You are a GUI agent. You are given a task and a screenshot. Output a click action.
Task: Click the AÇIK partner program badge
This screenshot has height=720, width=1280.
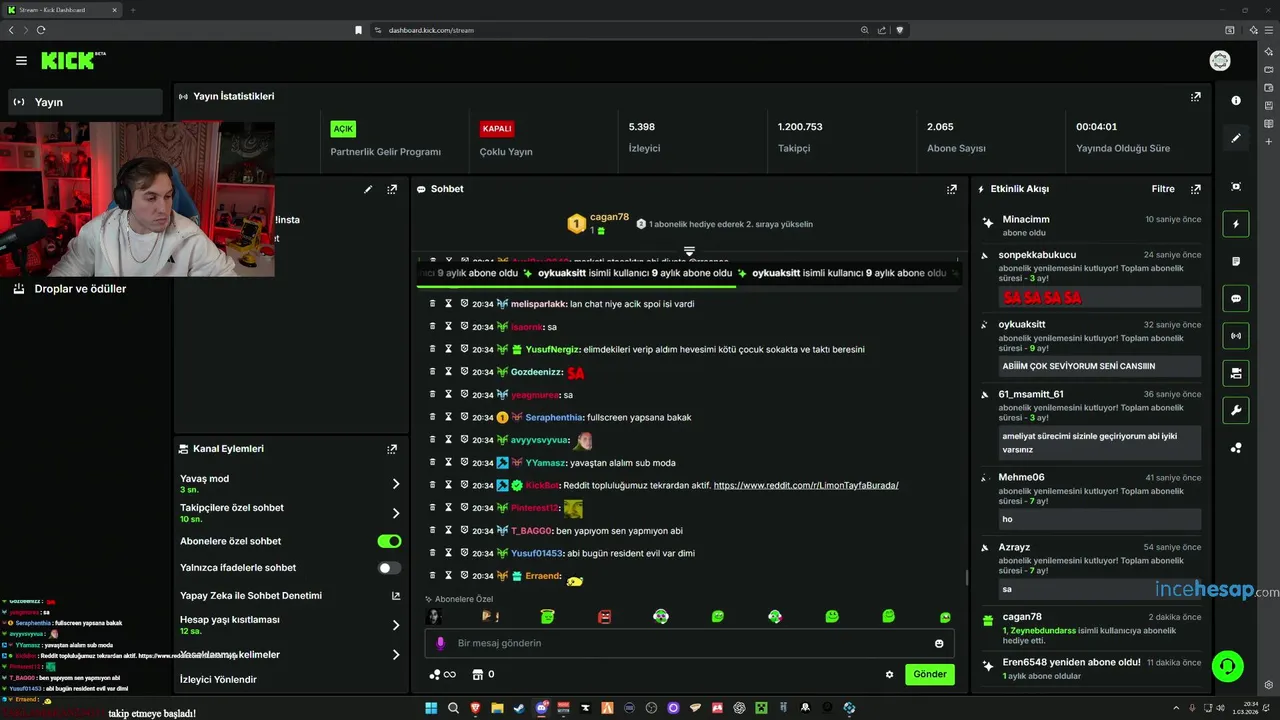pos(343,129)
